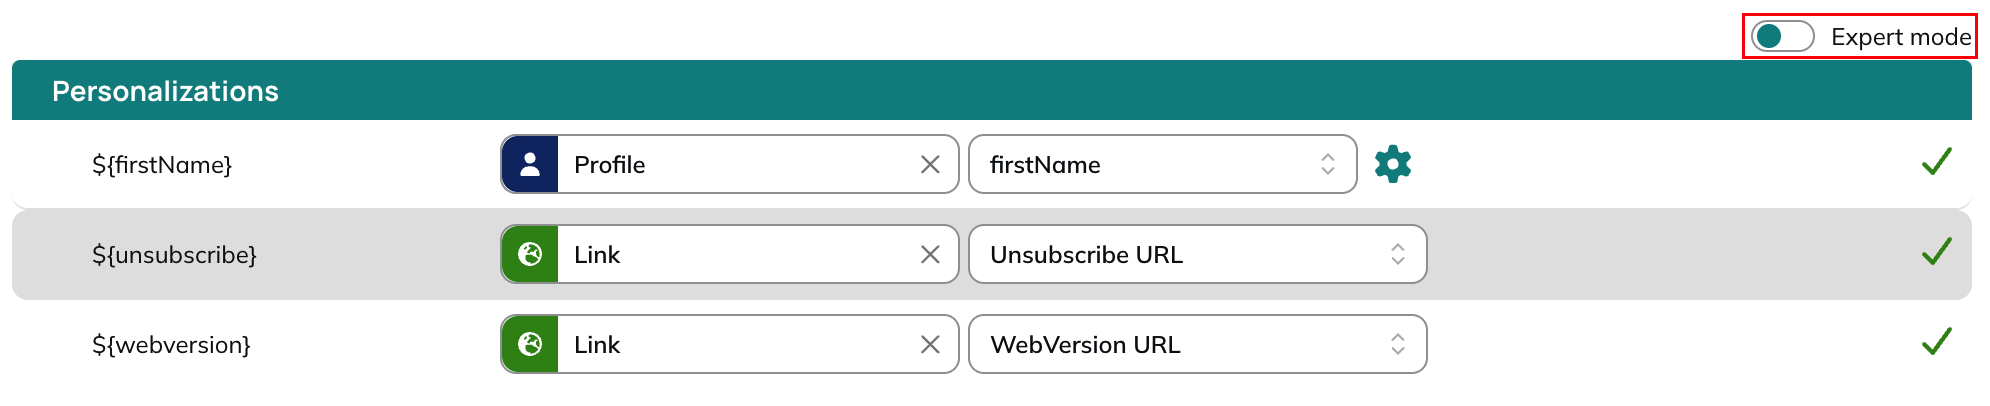Clear the Profile selection with X

point(930,164)
